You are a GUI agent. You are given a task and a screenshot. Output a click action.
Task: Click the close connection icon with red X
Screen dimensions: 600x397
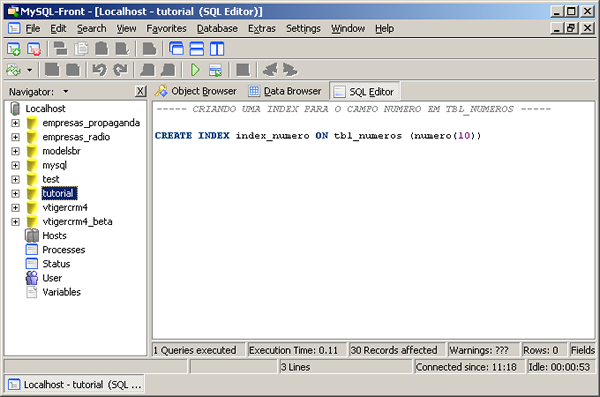coord(34,49)
